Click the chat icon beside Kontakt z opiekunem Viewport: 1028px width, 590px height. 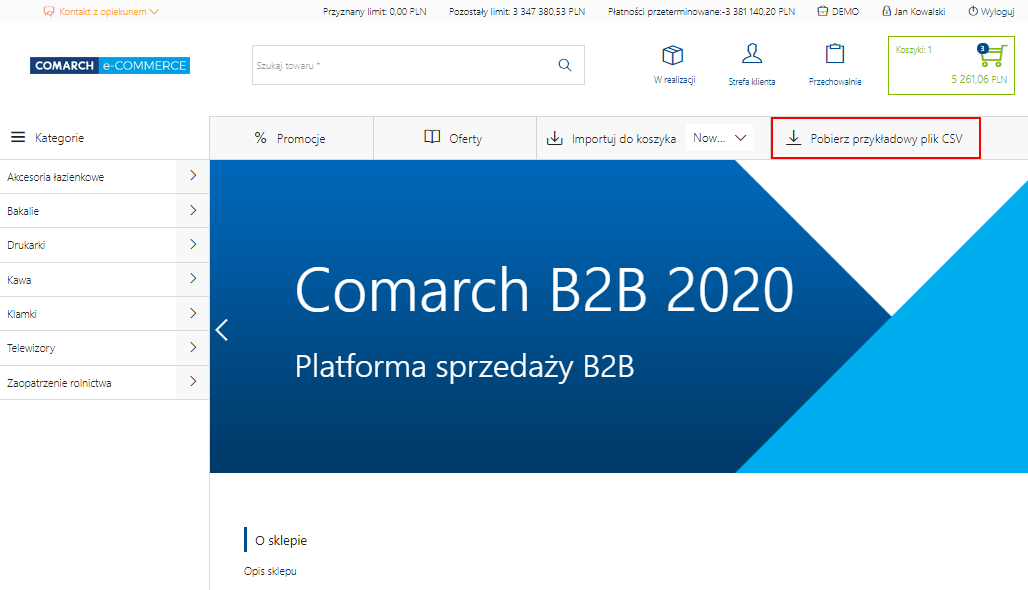tap(49, 11)
